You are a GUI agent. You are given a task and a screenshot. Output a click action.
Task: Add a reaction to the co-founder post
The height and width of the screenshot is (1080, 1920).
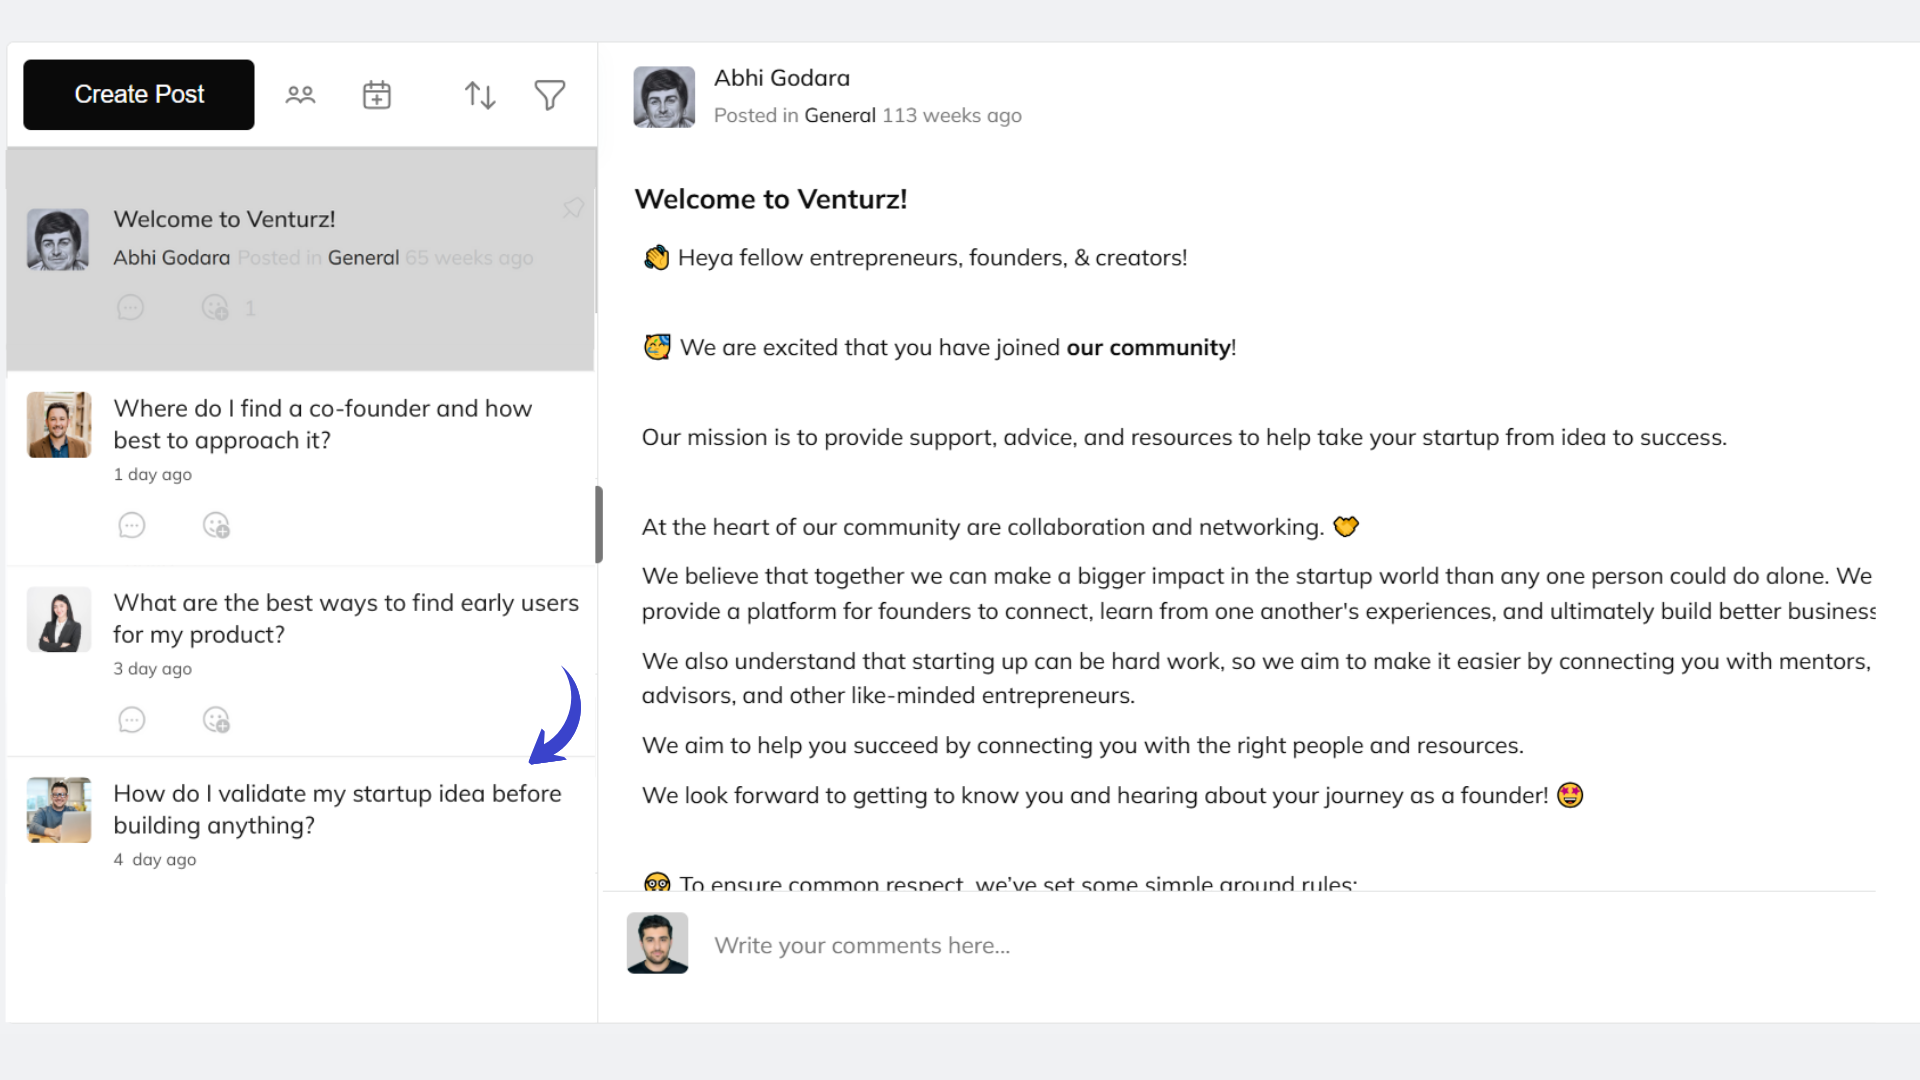pos(216,524)
